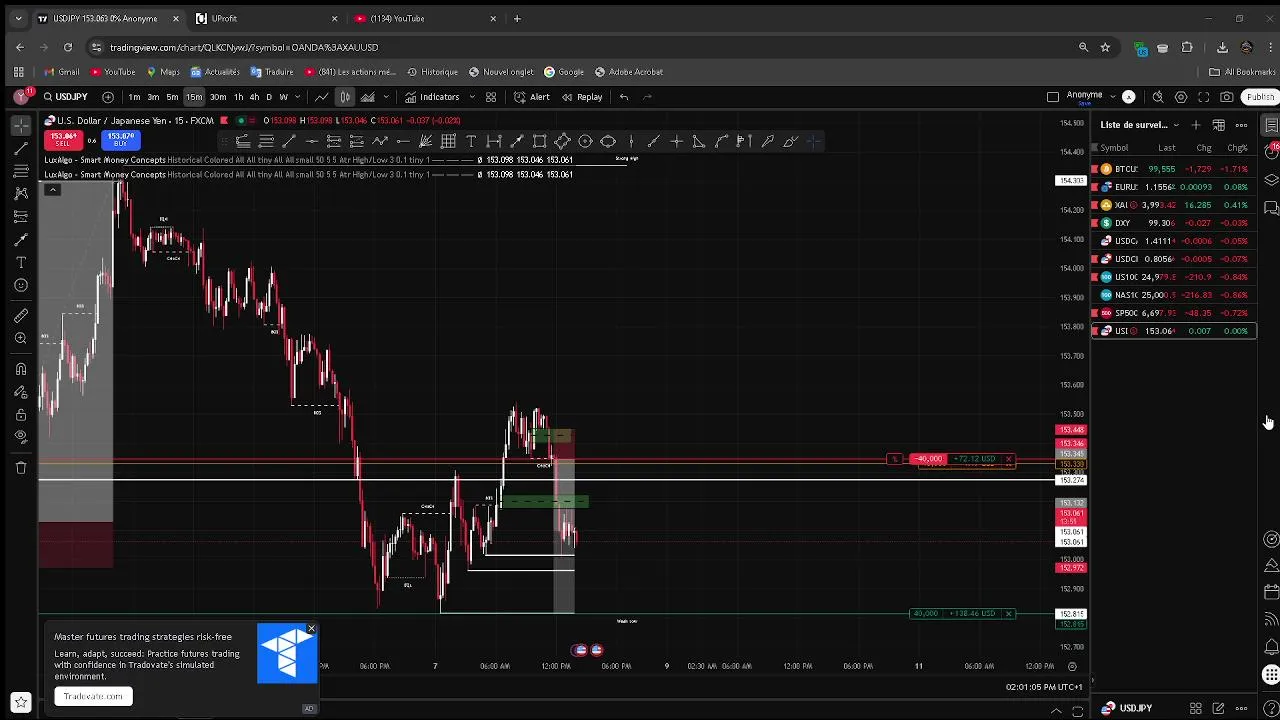Click the Publish button
The width and height of the screenshot is (1280, 720).
pyautogui.click(x=1260, y=97)
